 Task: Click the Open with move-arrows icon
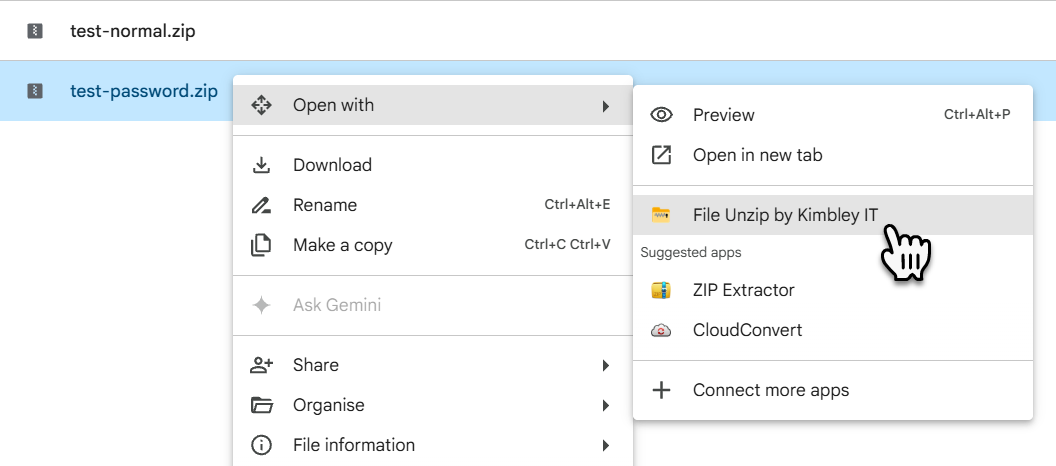pyautogui.click(x=261, y=105)
